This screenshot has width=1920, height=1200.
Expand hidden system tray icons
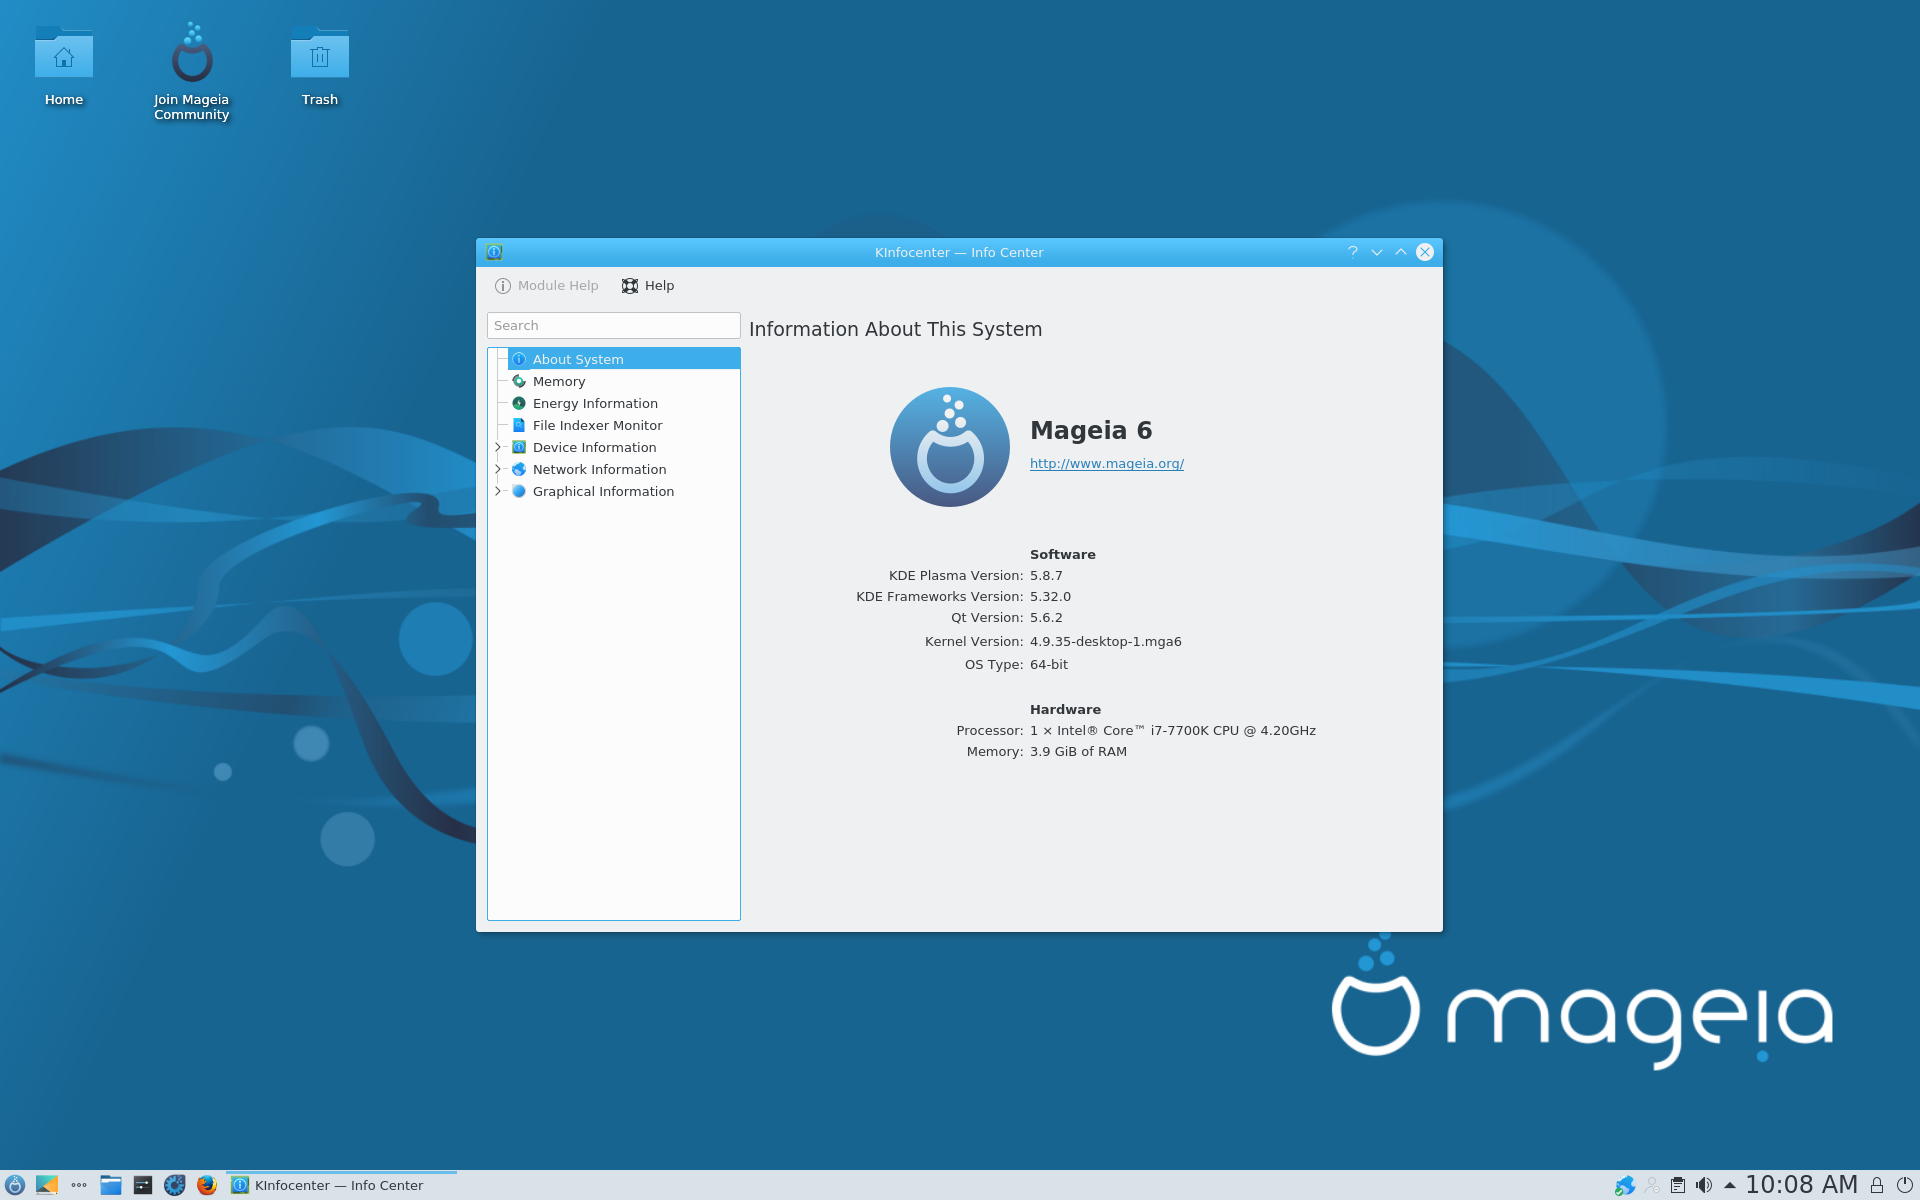coord(1729,1185)
